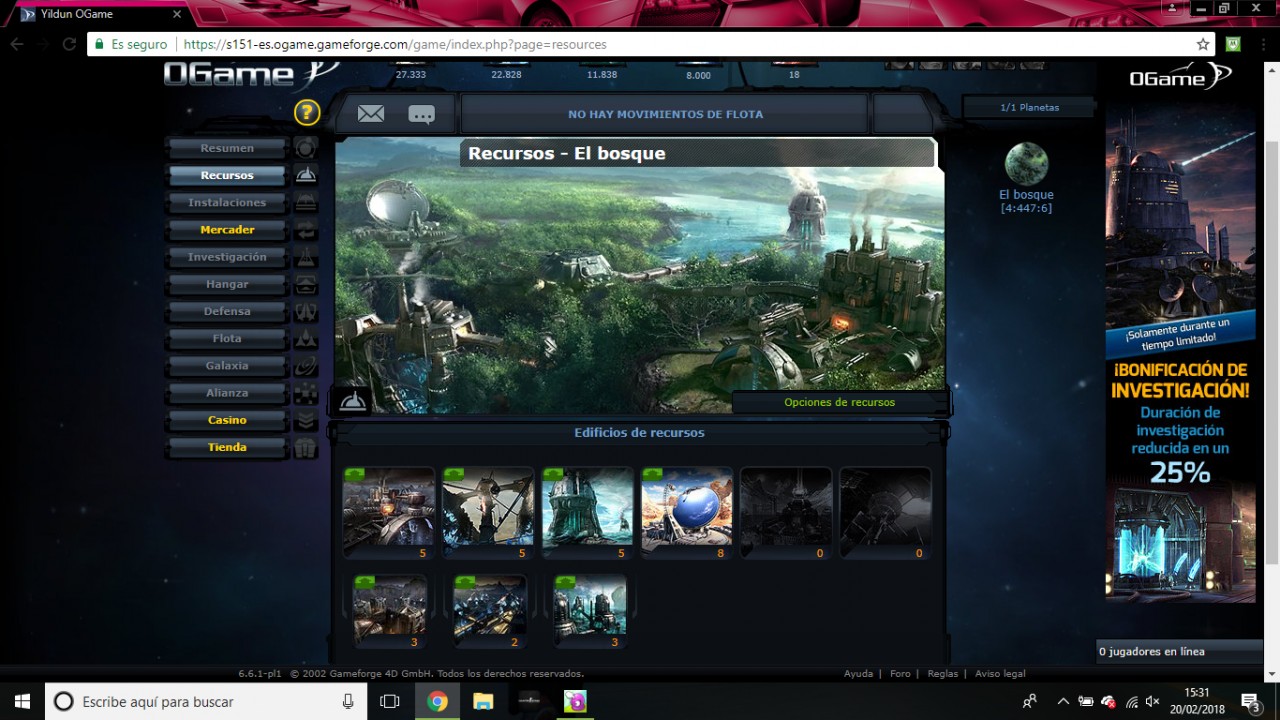Image resolution: width=1280 pixels, height=720 pixels.
Task: Open the Windows Start menu
Action: (22, 701)
